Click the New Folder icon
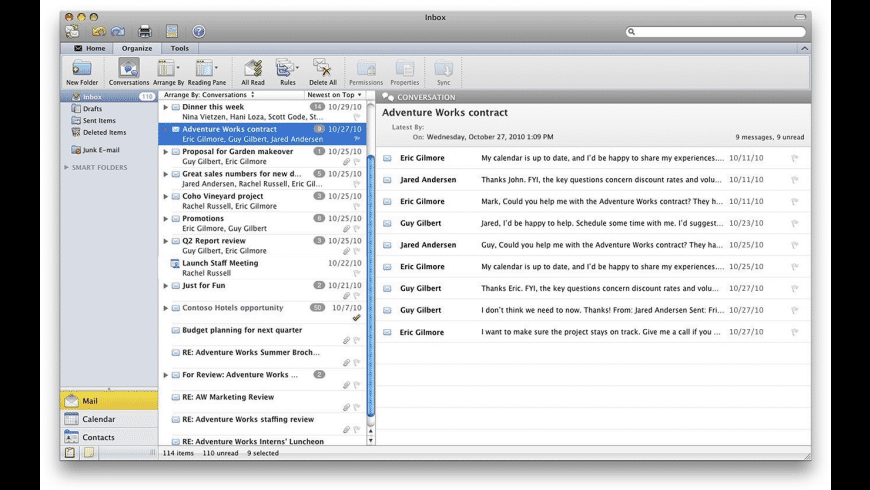This screenshot has height=490, width=870. [82, 69]
